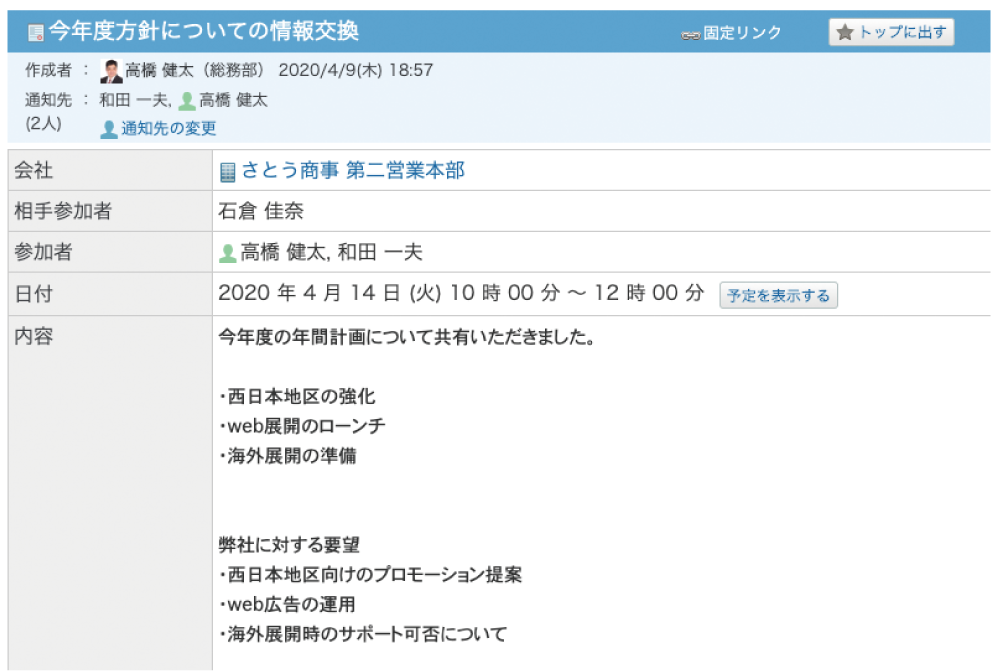This screenshot has height=671, width=991.
Task: Click the title 今年度方針についての情報交換
Action: pos(203,32)
